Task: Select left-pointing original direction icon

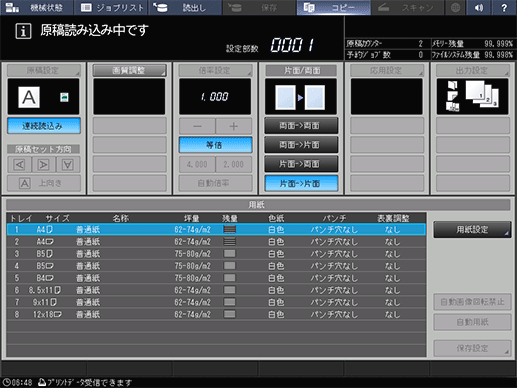Action: pos(20,165)
